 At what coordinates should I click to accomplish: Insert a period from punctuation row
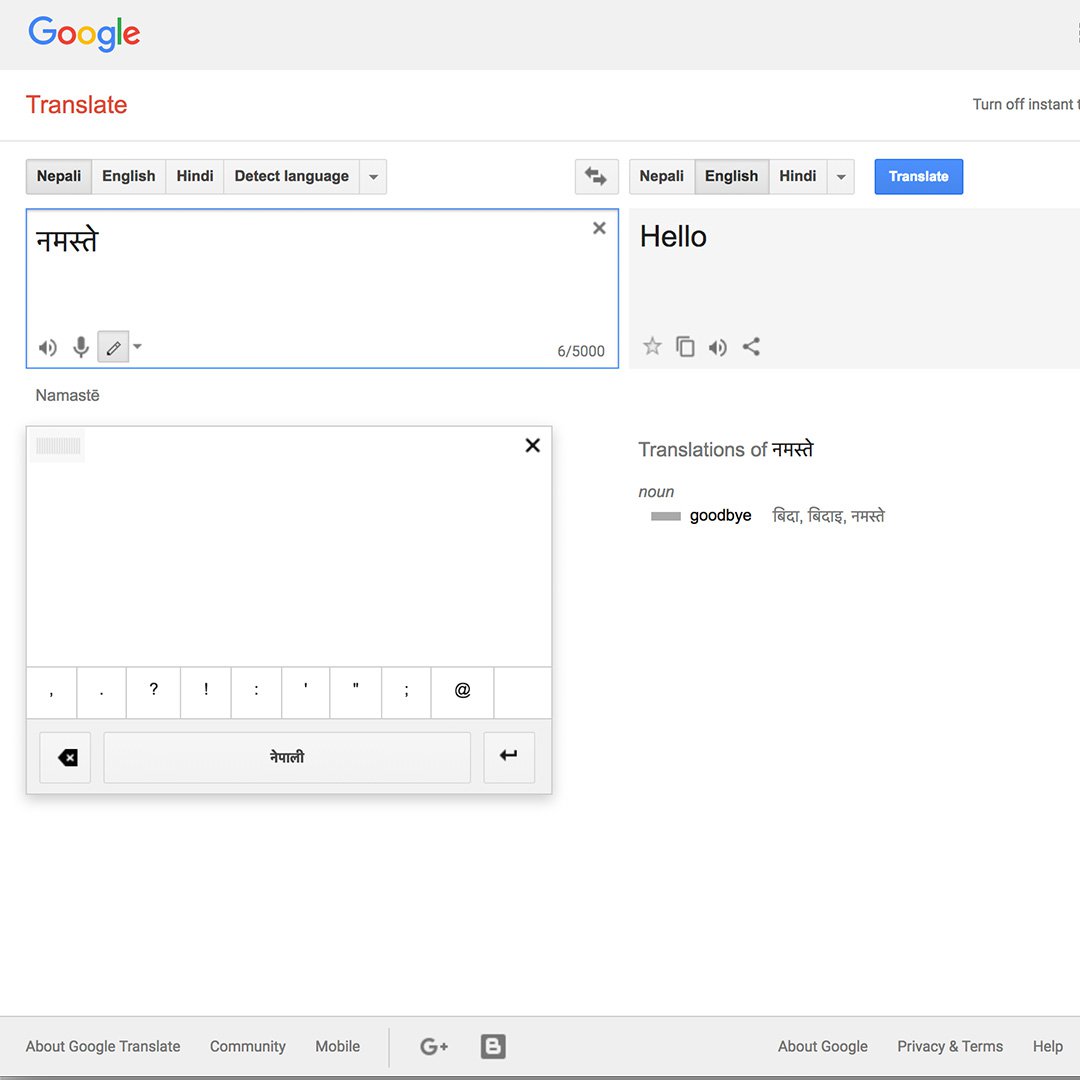coord(102,692)
